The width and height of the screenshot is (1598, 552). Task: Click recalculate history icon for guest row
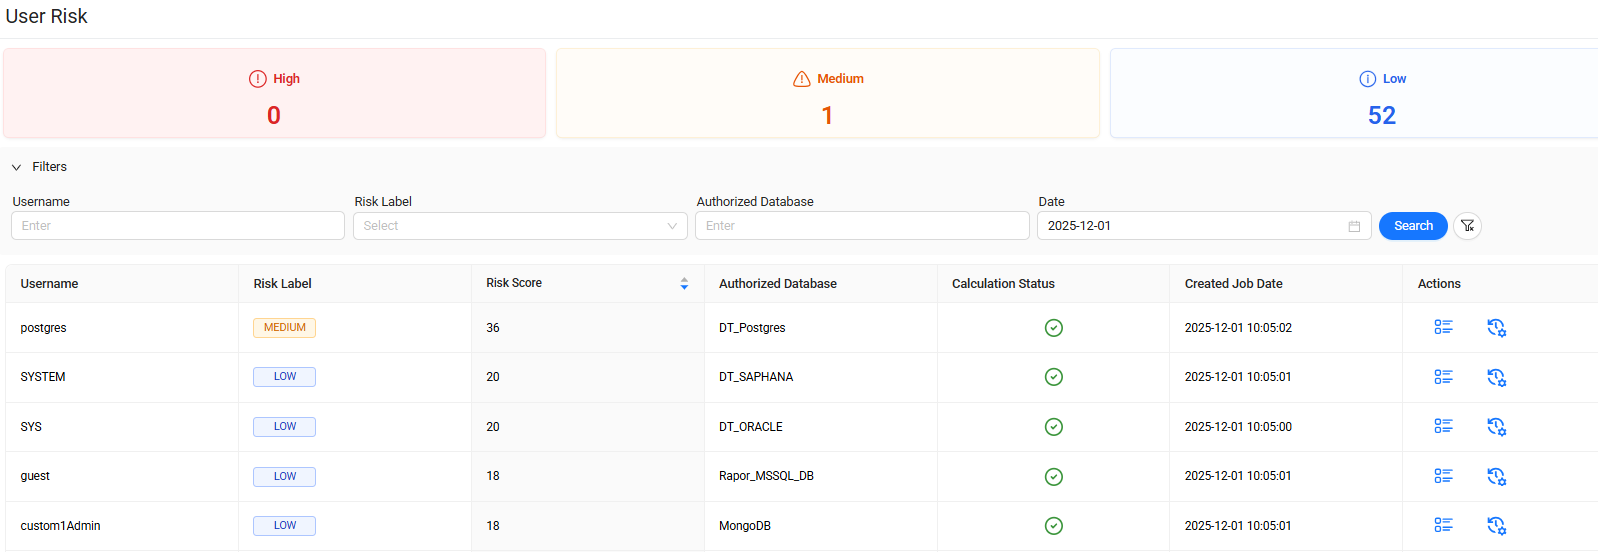tap(1496, 477)
